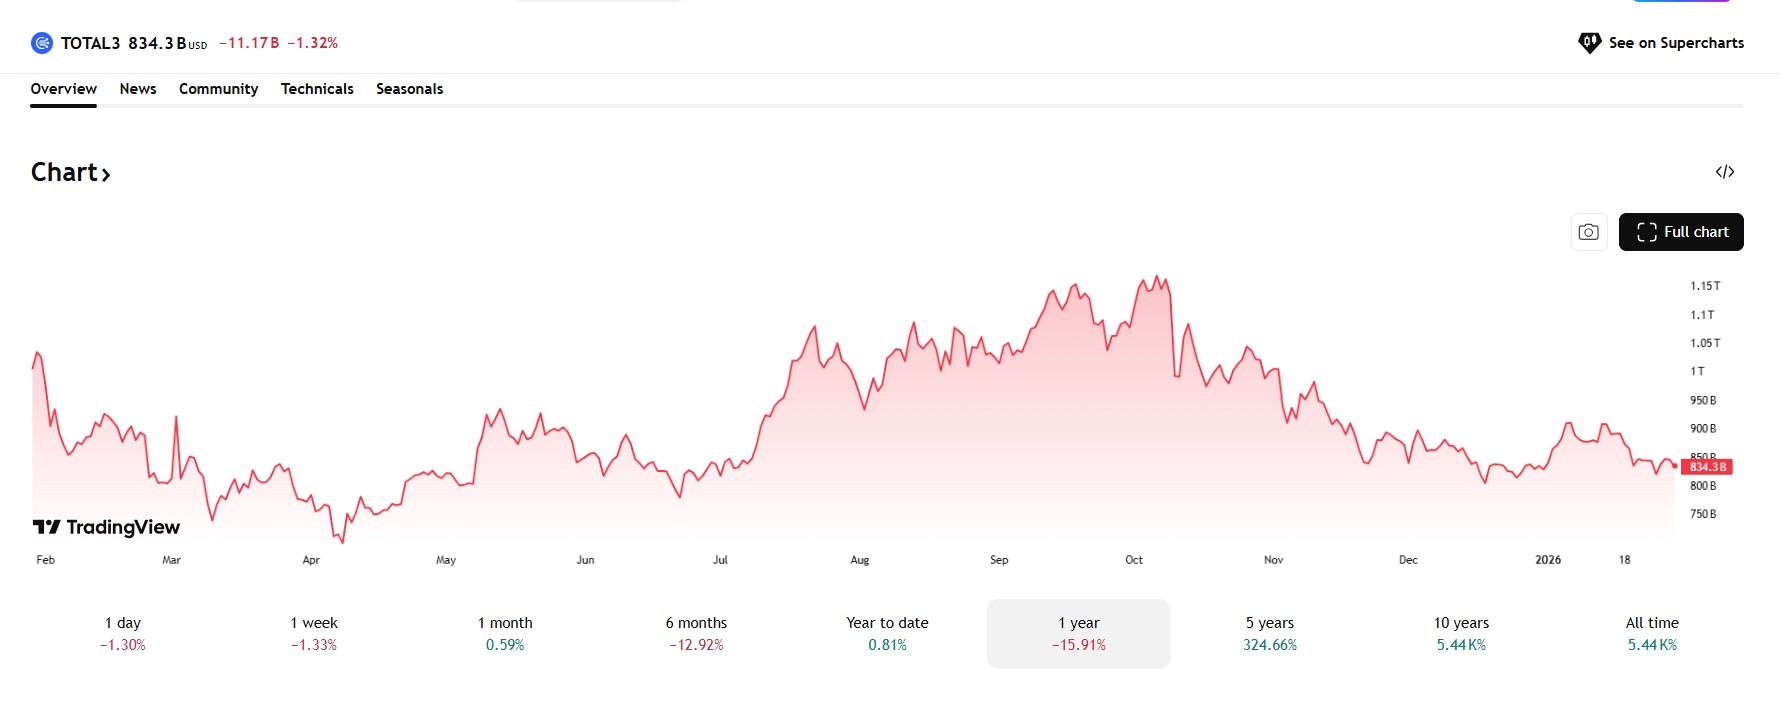The image size is (1780, 716).
Task: Show the All time range
Action: pyautogui.click(x=1652, y=633)
